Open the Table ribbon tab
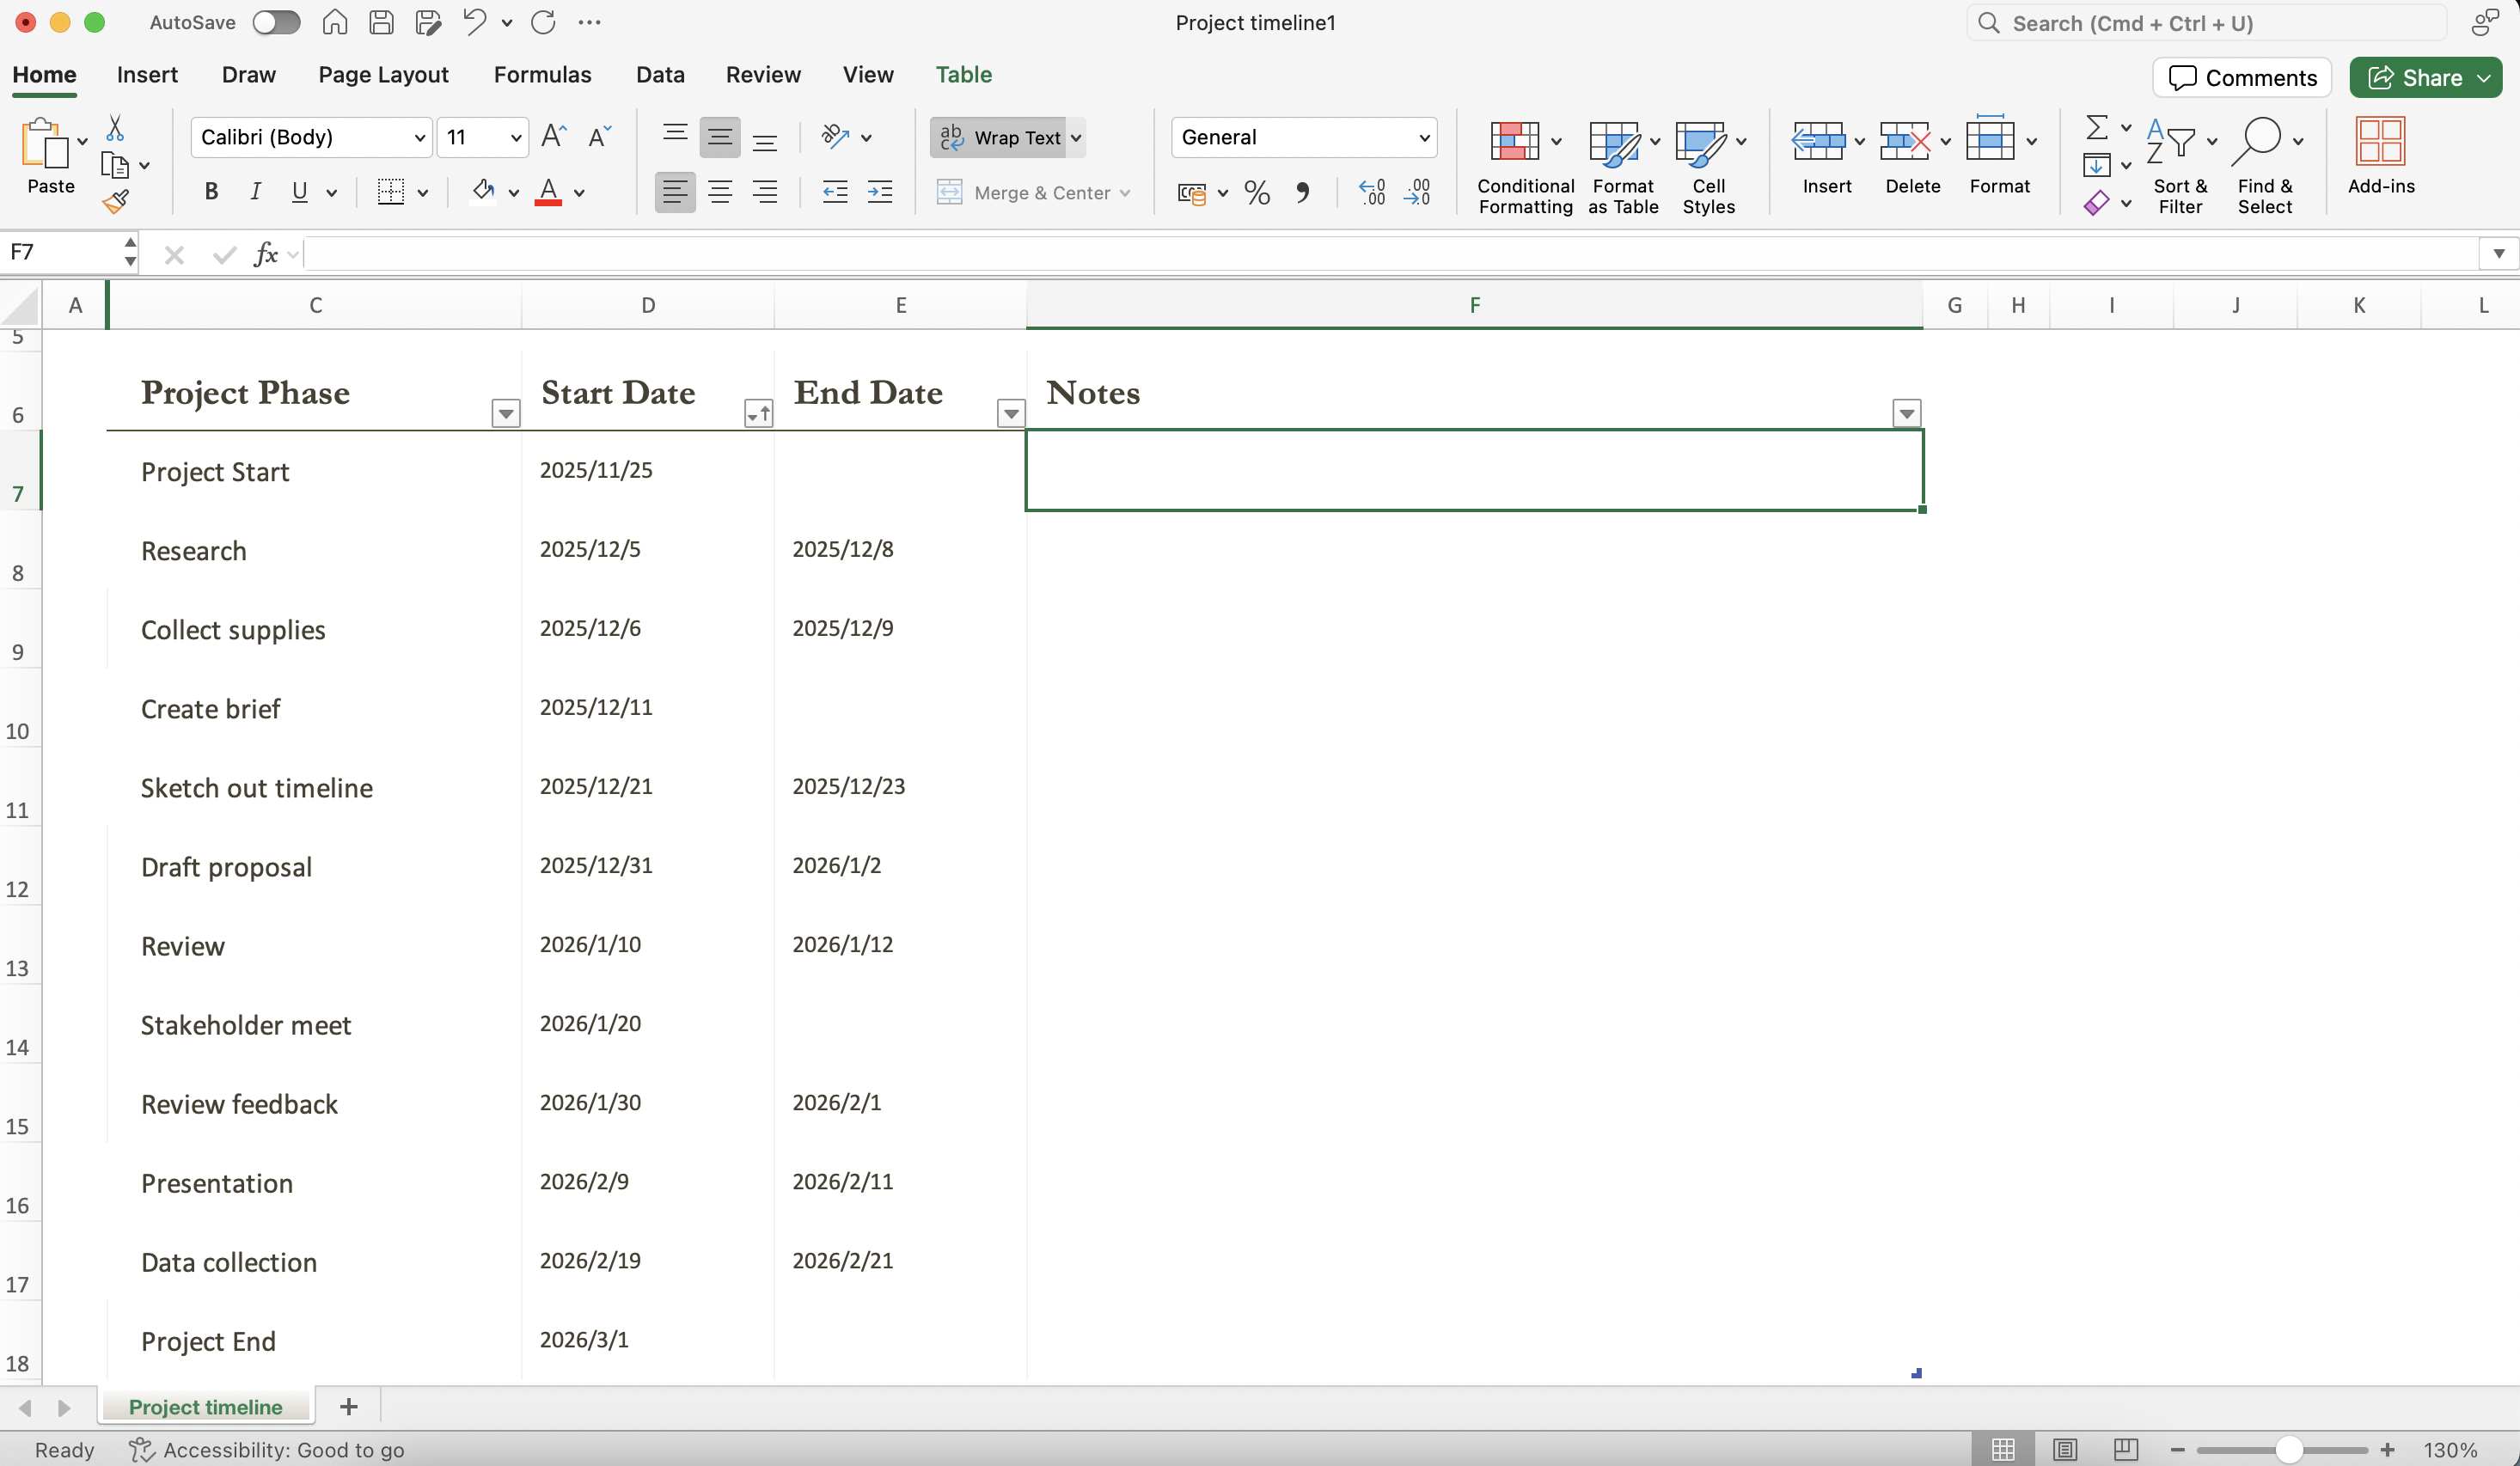 (x=963, y=75)
